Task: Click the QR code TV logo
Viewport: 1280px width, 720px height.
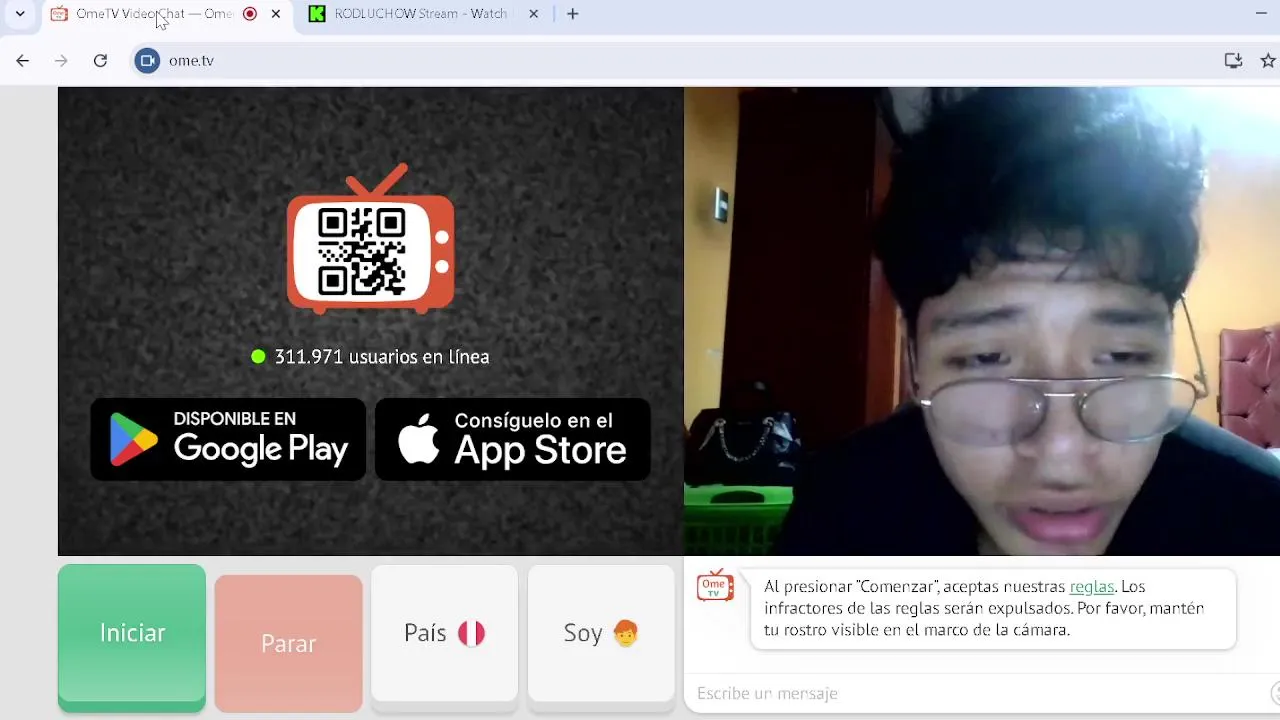Action: 371,238
